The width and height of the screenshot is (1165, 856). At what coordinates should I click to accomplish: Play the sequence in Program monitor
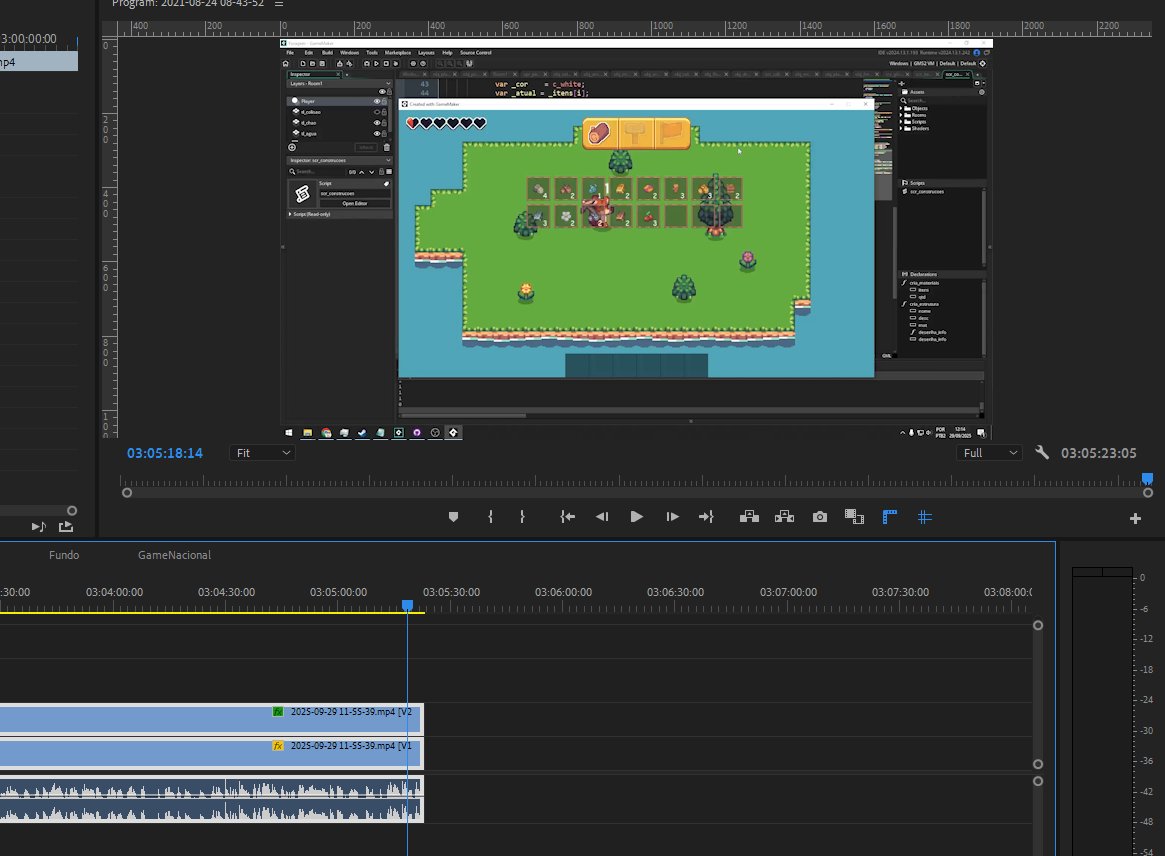coord(637,516)
